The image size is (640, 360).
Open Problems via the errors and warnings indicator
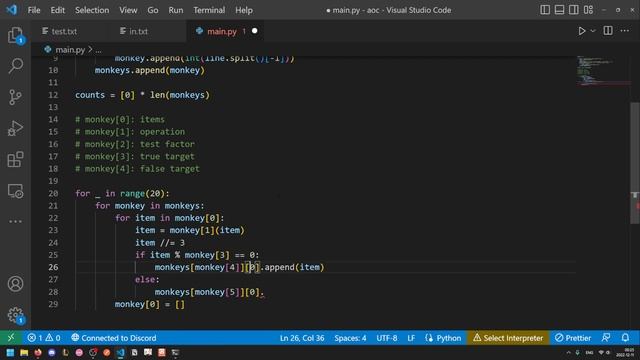tap(44, 338)
